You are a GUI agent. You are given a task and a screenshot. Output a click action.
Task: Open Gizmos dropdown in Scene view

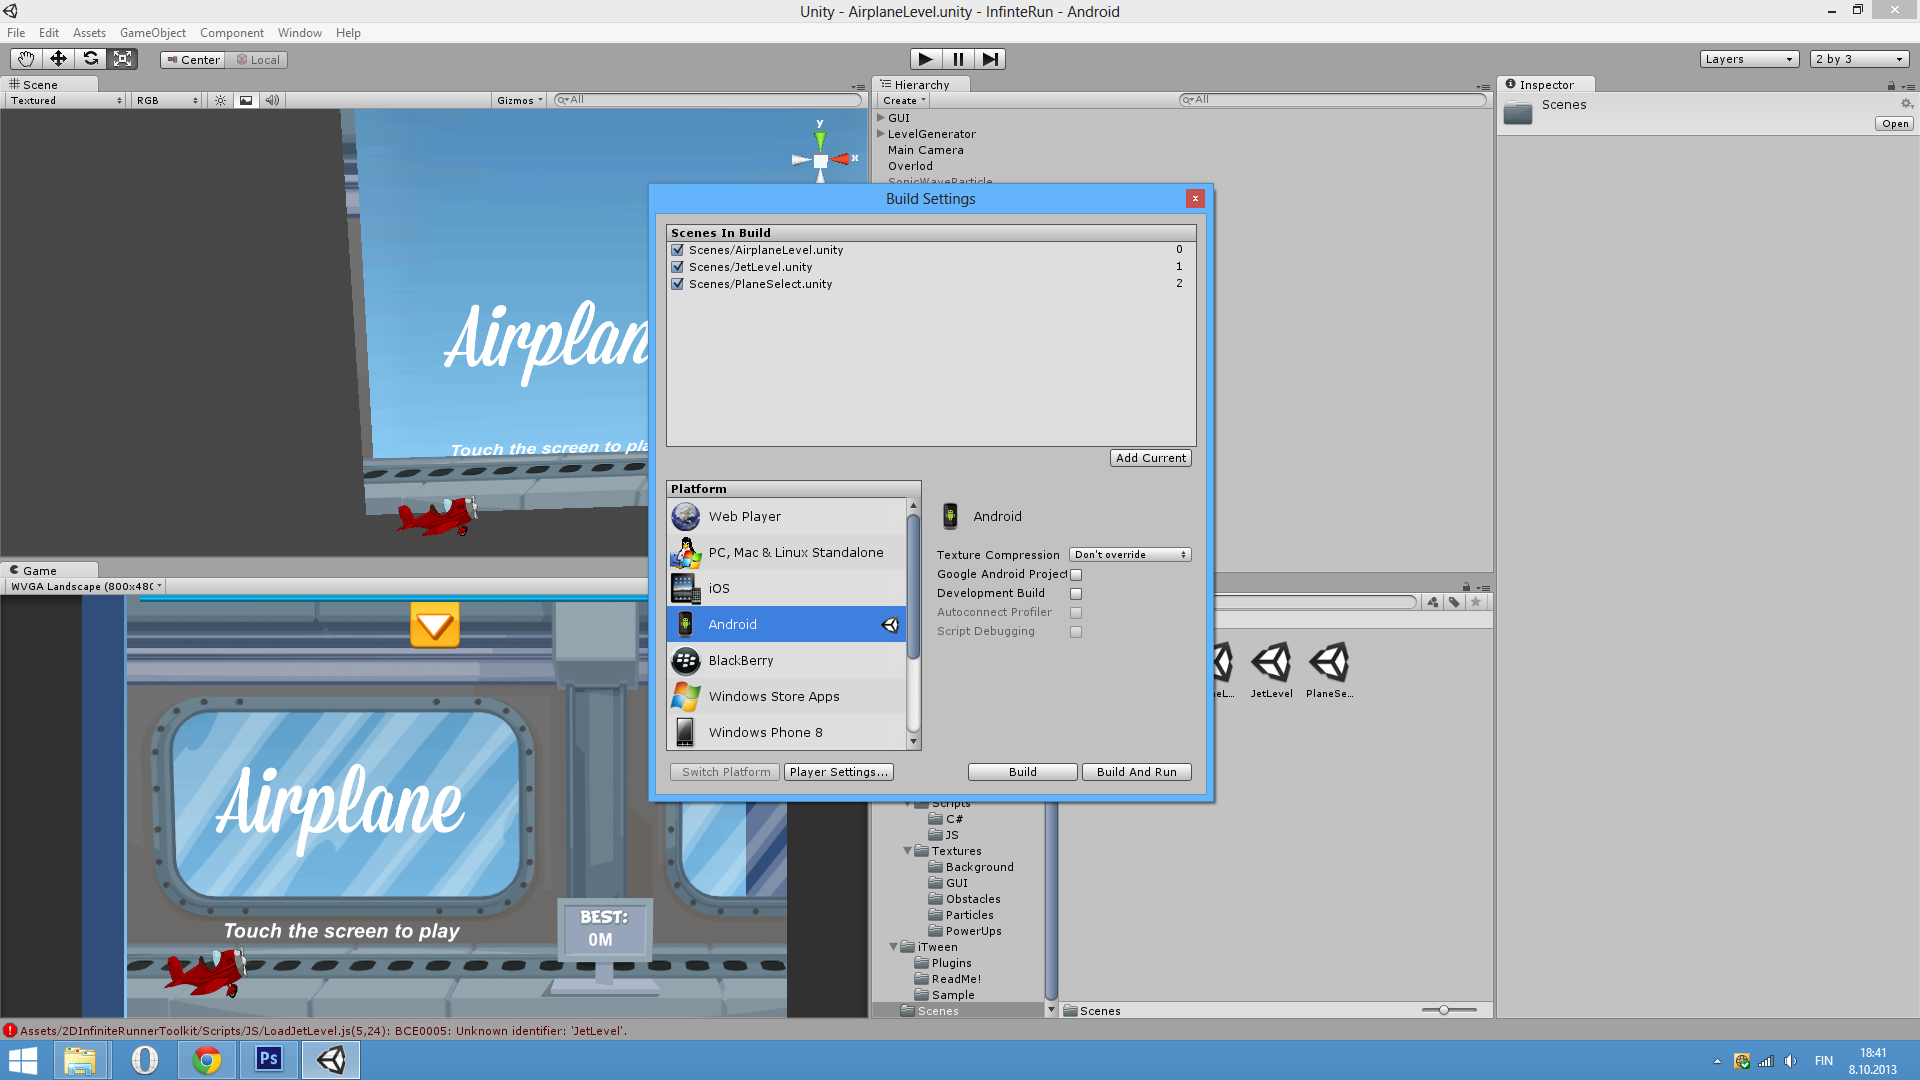(519, 100)
